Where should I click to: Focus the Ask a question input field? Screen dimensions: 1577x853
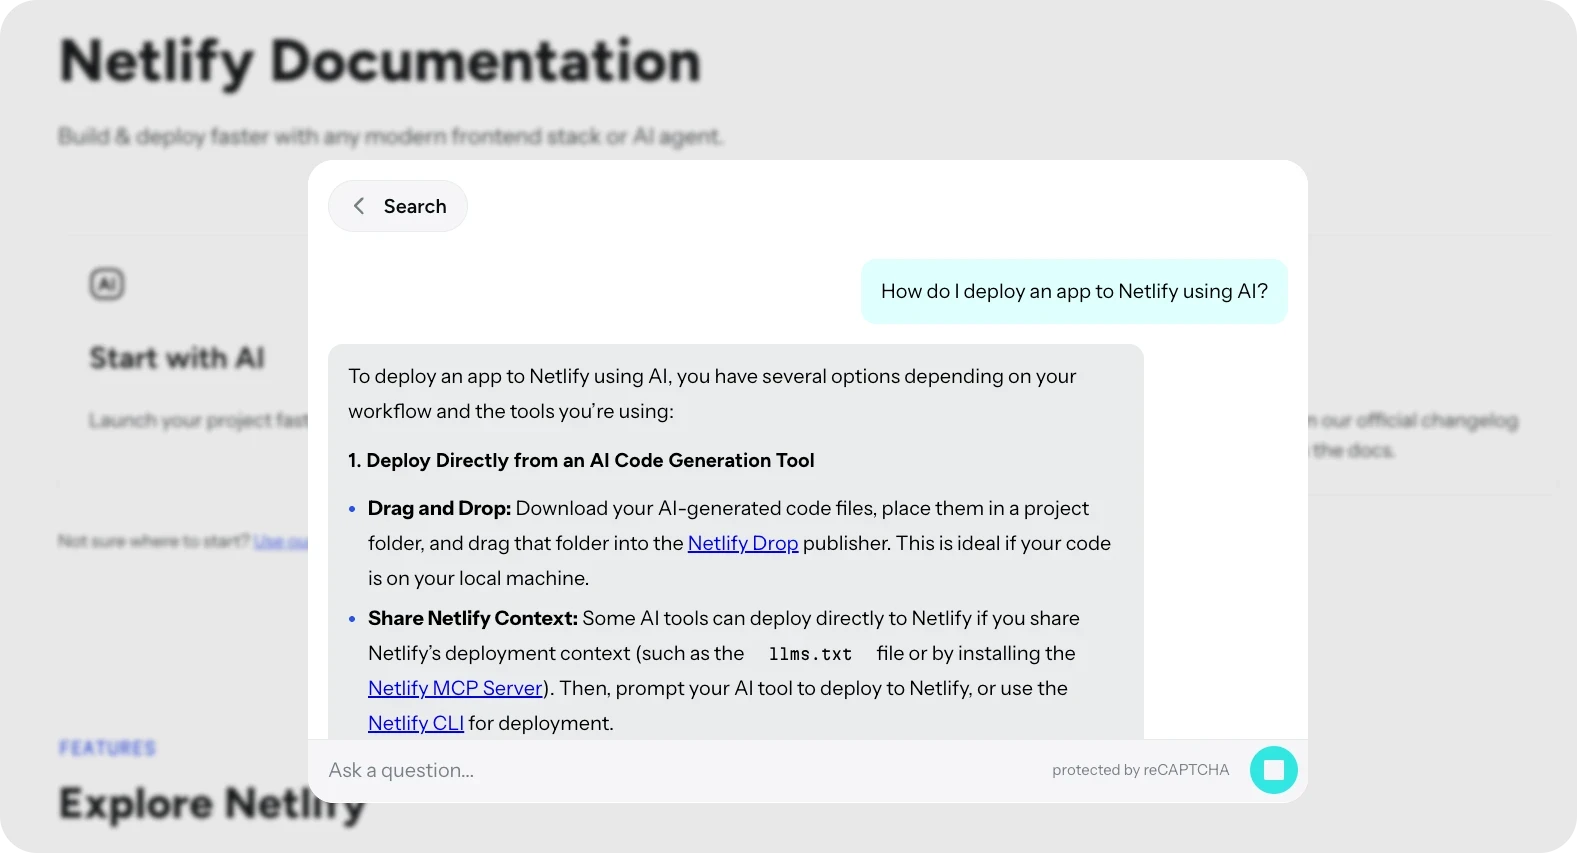[x=680, y=770]
